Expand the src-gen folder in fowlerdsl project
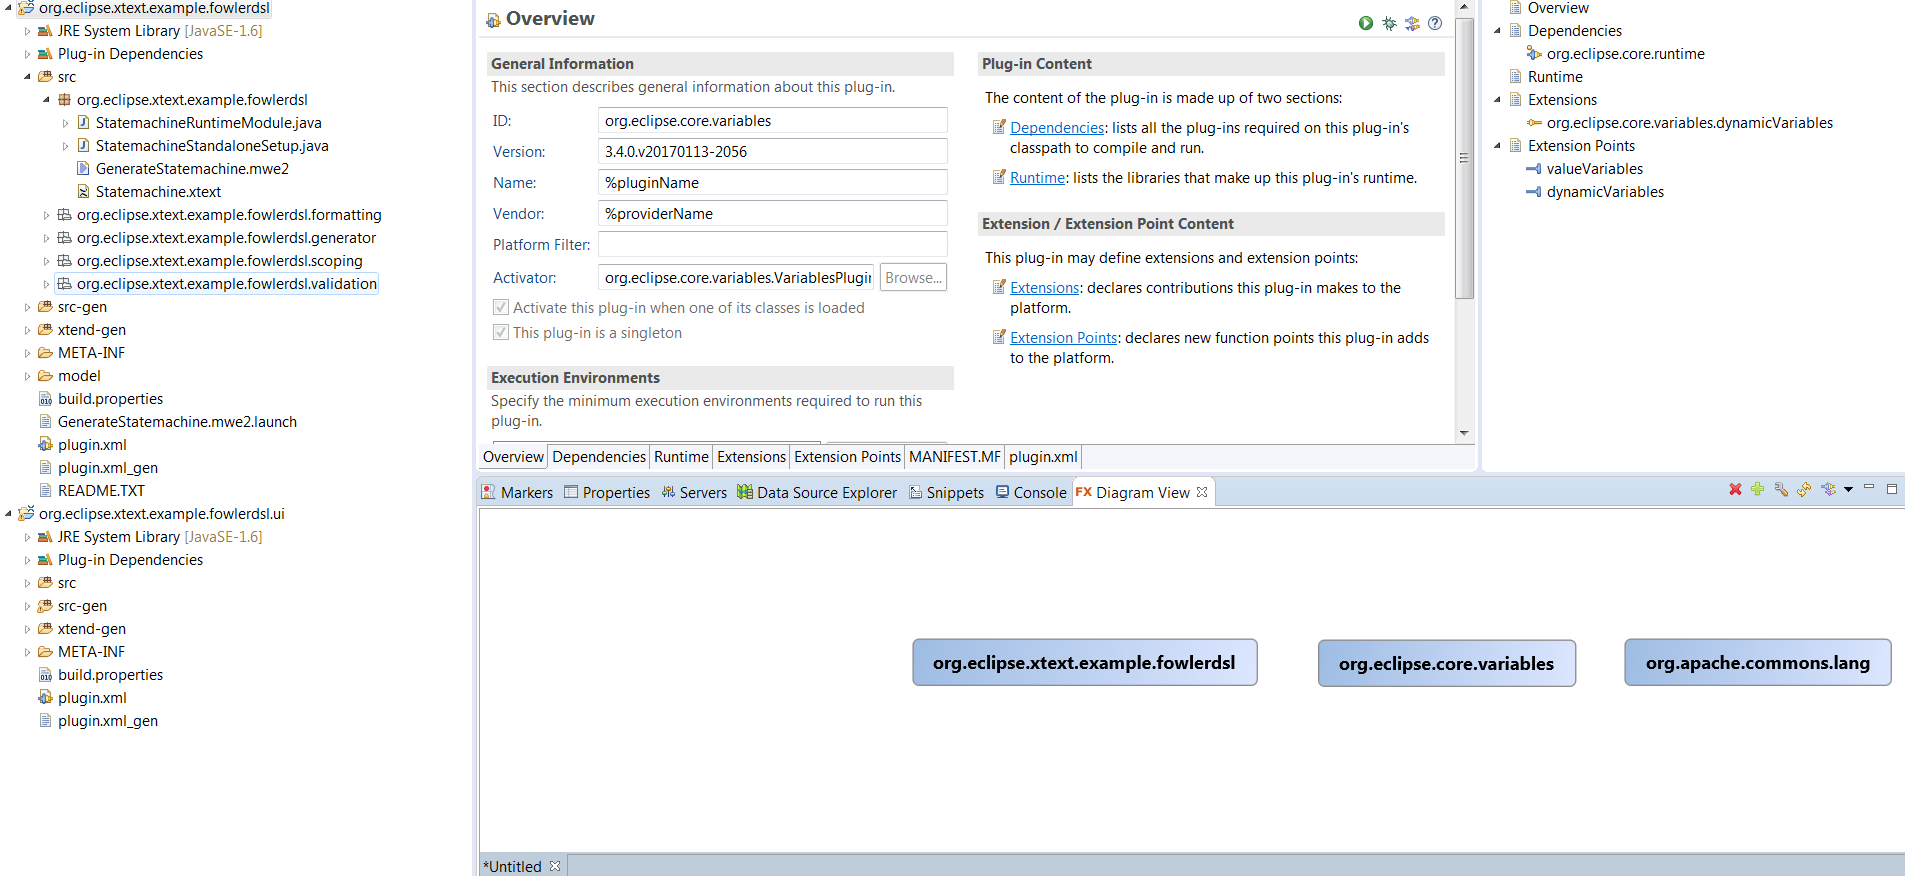Viewport: 1905px width, 876px height. coord(27,307)
